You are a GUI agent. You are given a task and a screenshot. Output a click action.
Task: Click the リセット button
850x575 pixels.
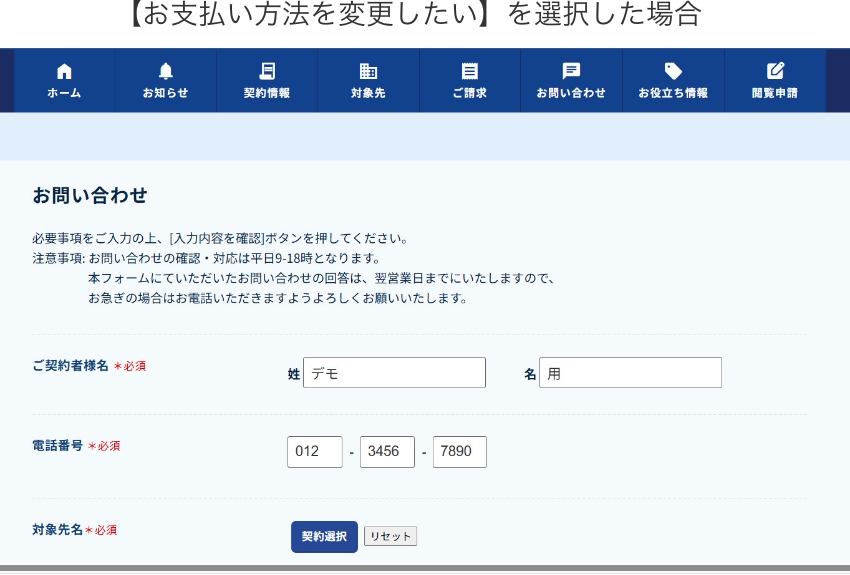point(390,536)
